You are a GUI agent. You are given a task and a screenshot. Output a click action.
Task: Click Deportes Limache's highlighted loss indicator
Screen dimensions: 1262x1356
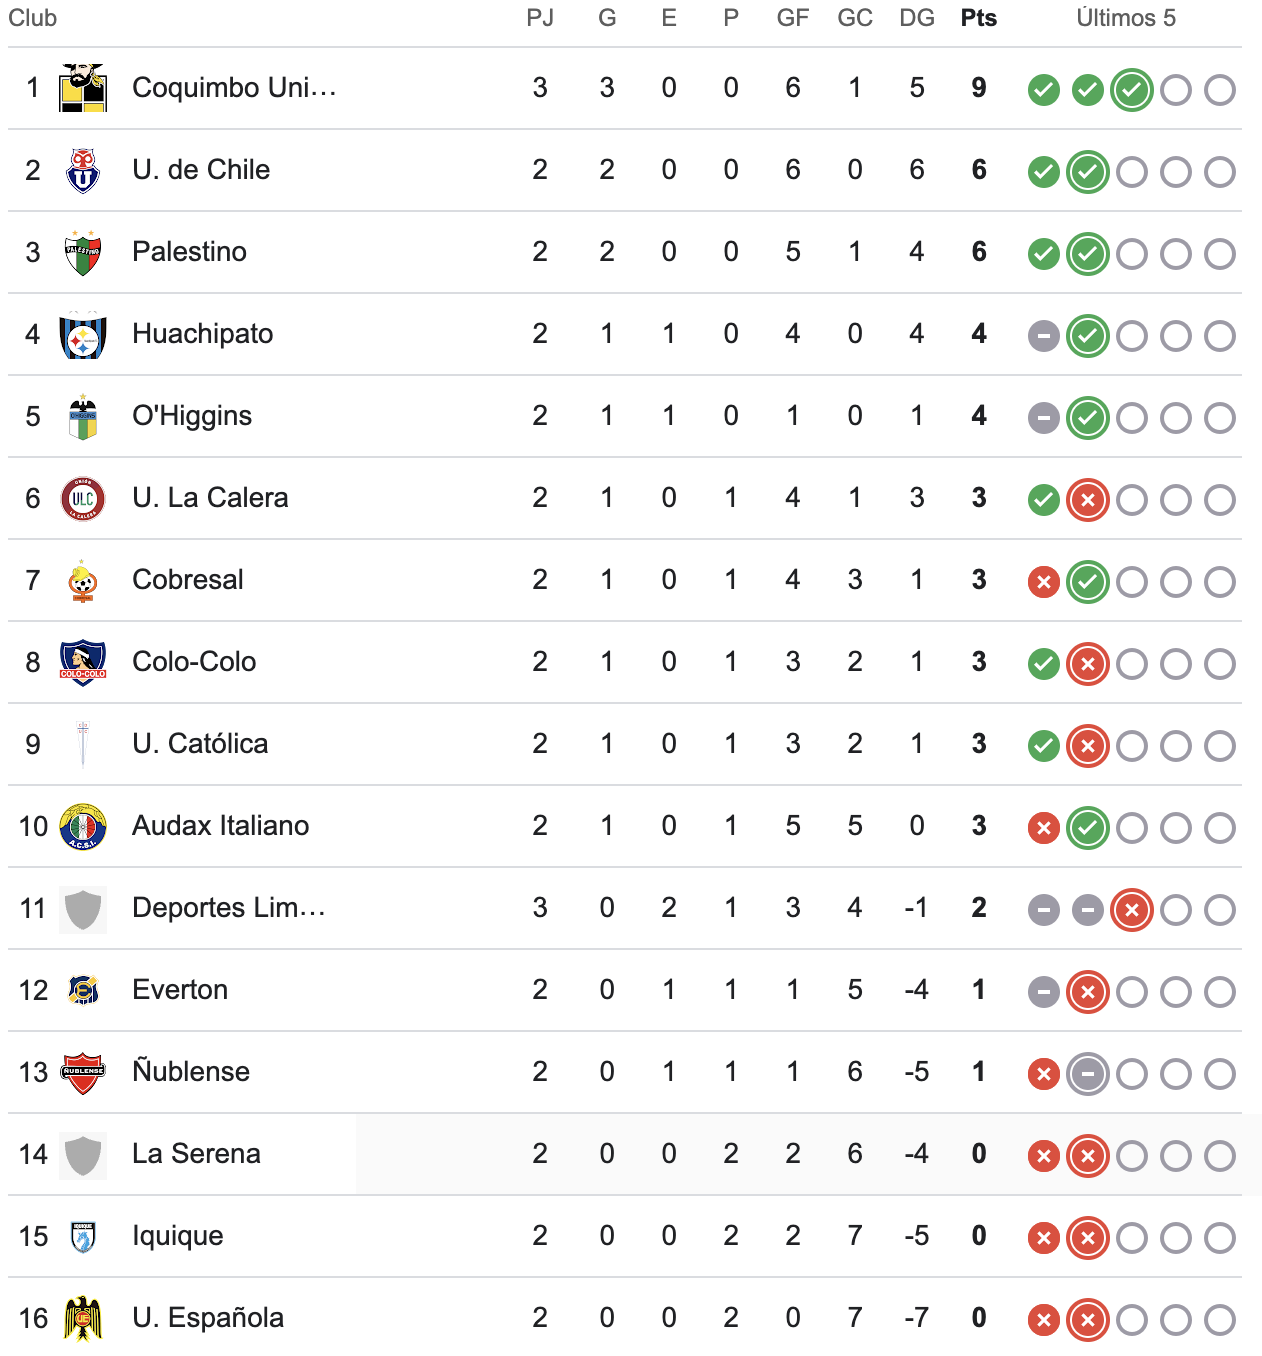point(1132,910)
